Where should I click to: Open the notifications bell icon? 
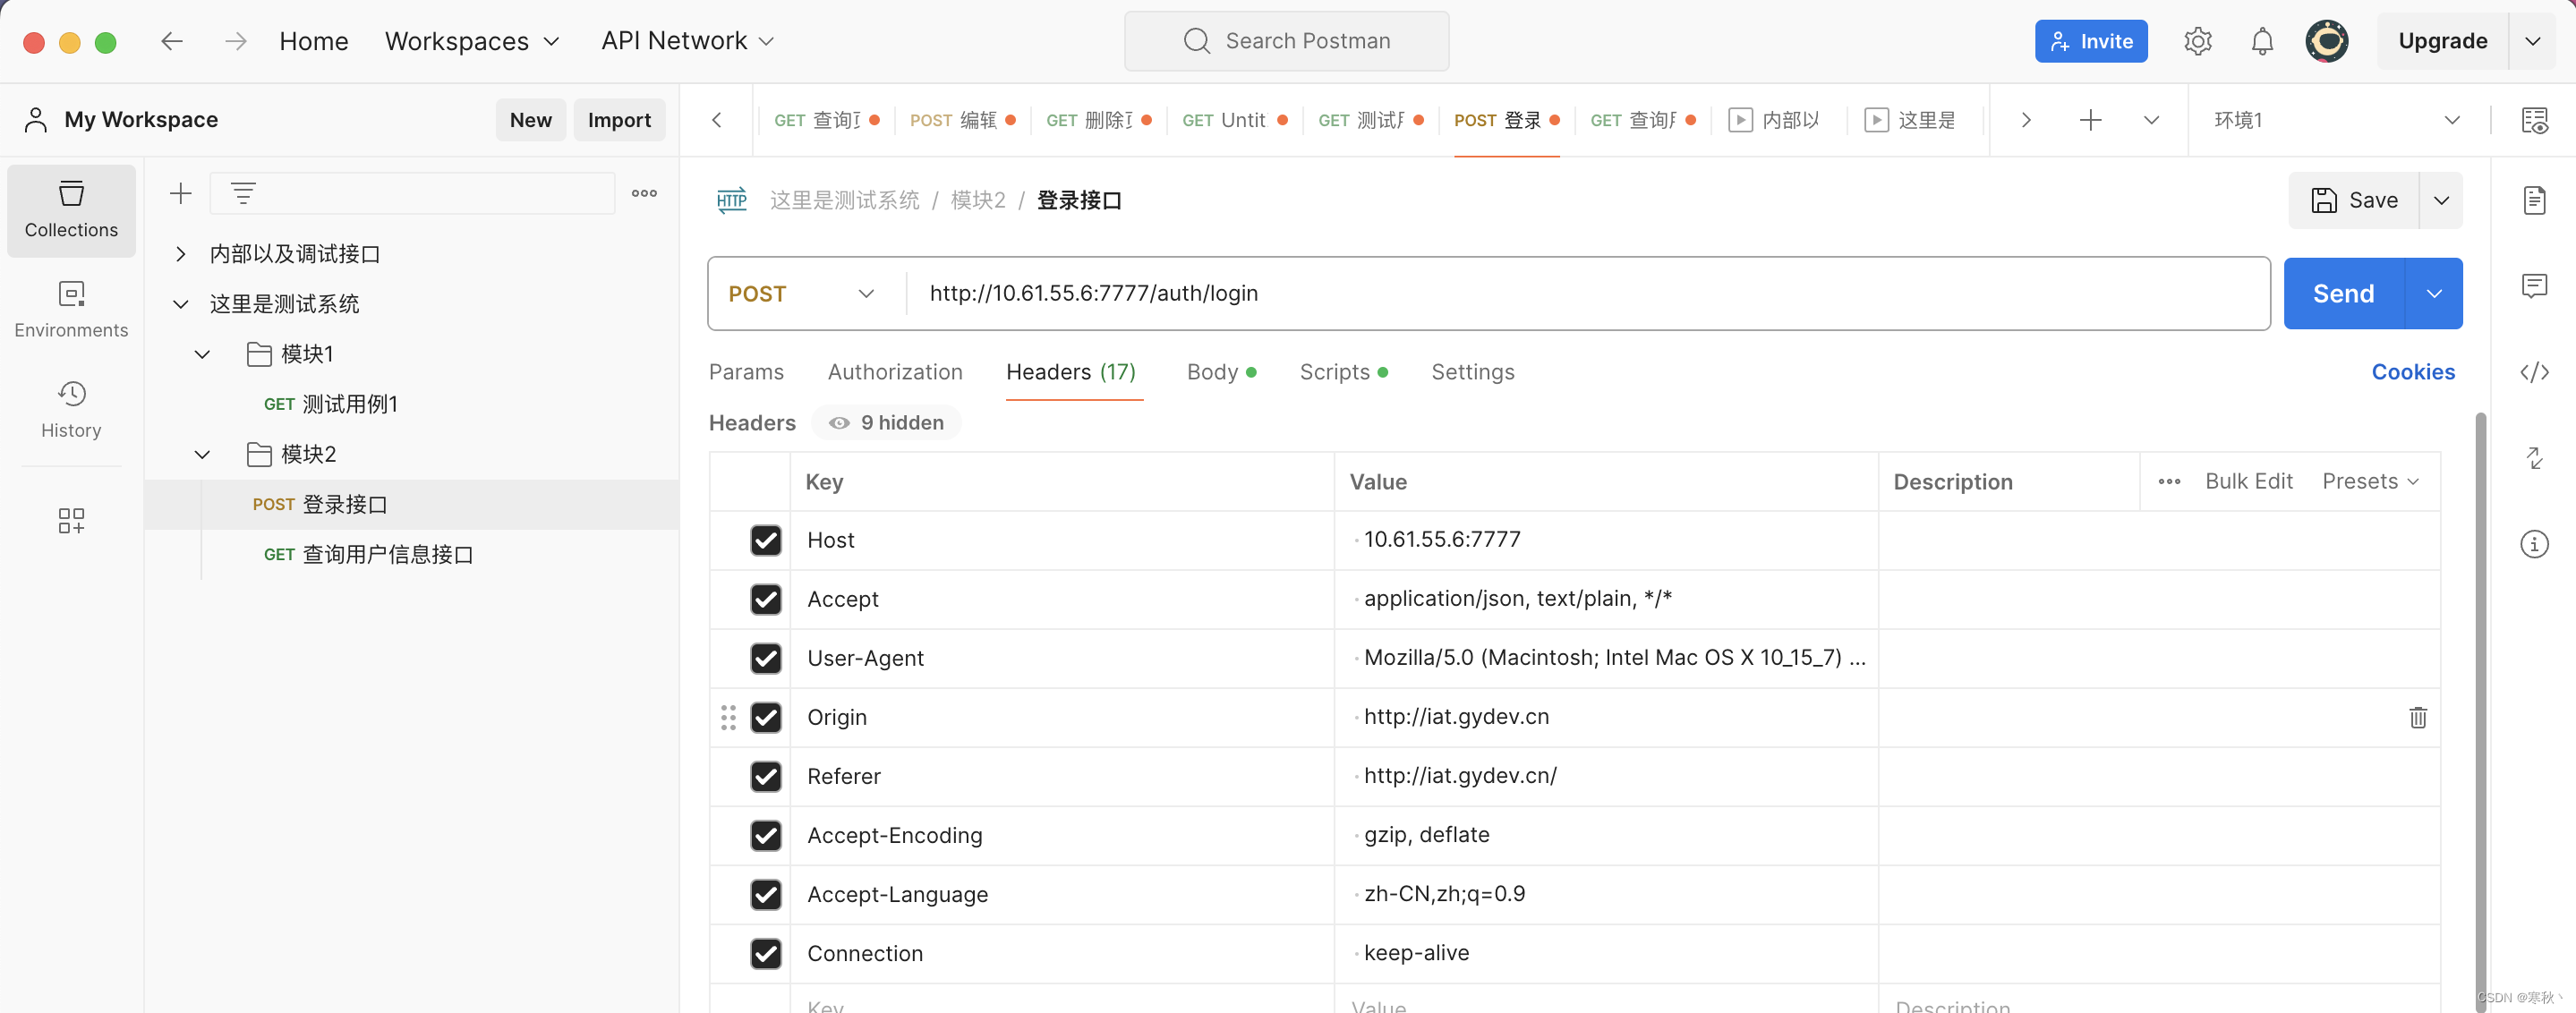click(x=2261, y=41)
